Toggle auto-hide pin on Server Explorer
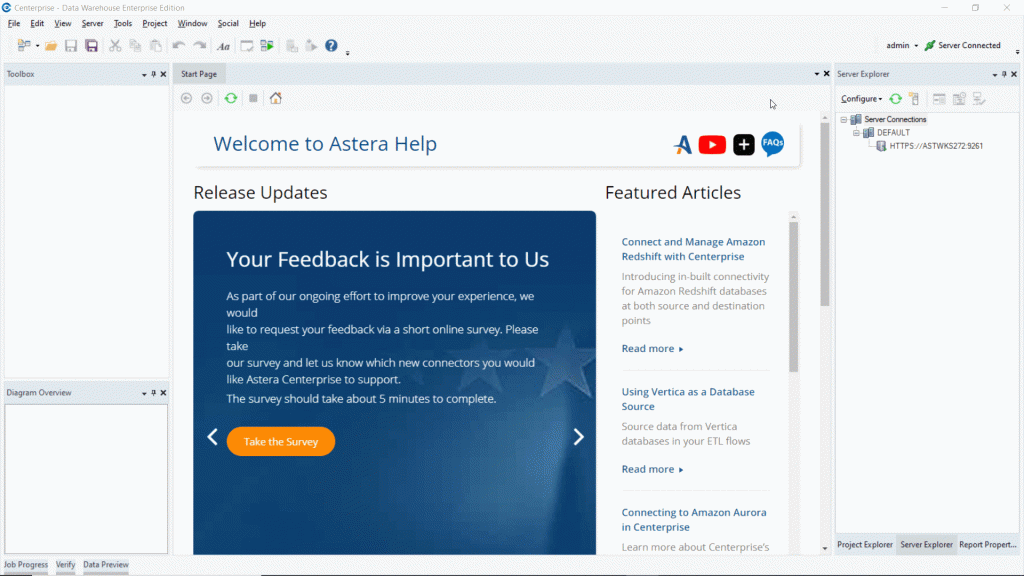The height and width of the screenshot is (576, 1024). tap(1005, 74)
